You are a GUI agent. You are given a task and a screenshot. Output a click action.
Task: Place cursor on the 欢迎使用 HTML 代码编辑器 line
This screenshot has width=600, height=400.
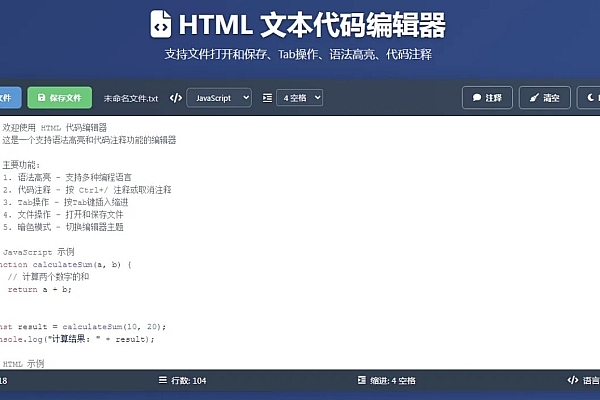[55, 127]
